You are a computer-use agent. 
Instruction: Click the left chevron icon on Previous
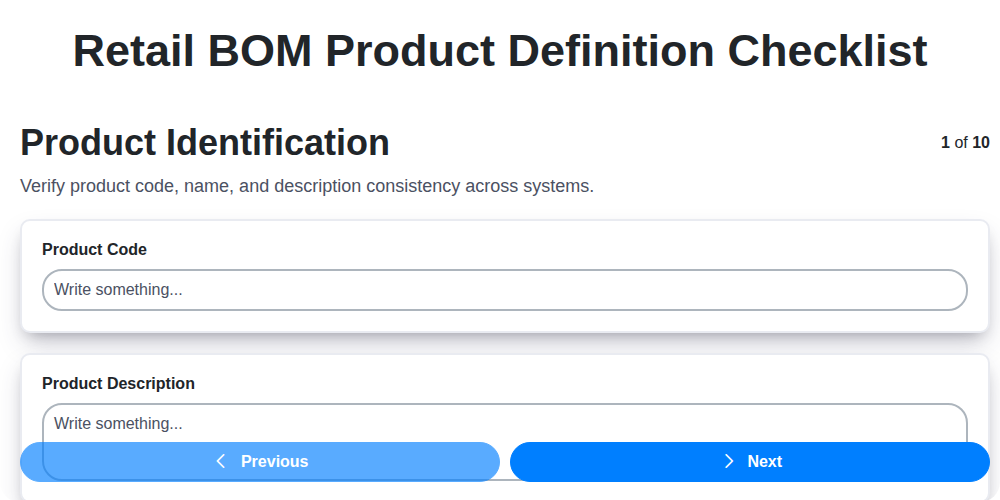[x=221, y=461]
